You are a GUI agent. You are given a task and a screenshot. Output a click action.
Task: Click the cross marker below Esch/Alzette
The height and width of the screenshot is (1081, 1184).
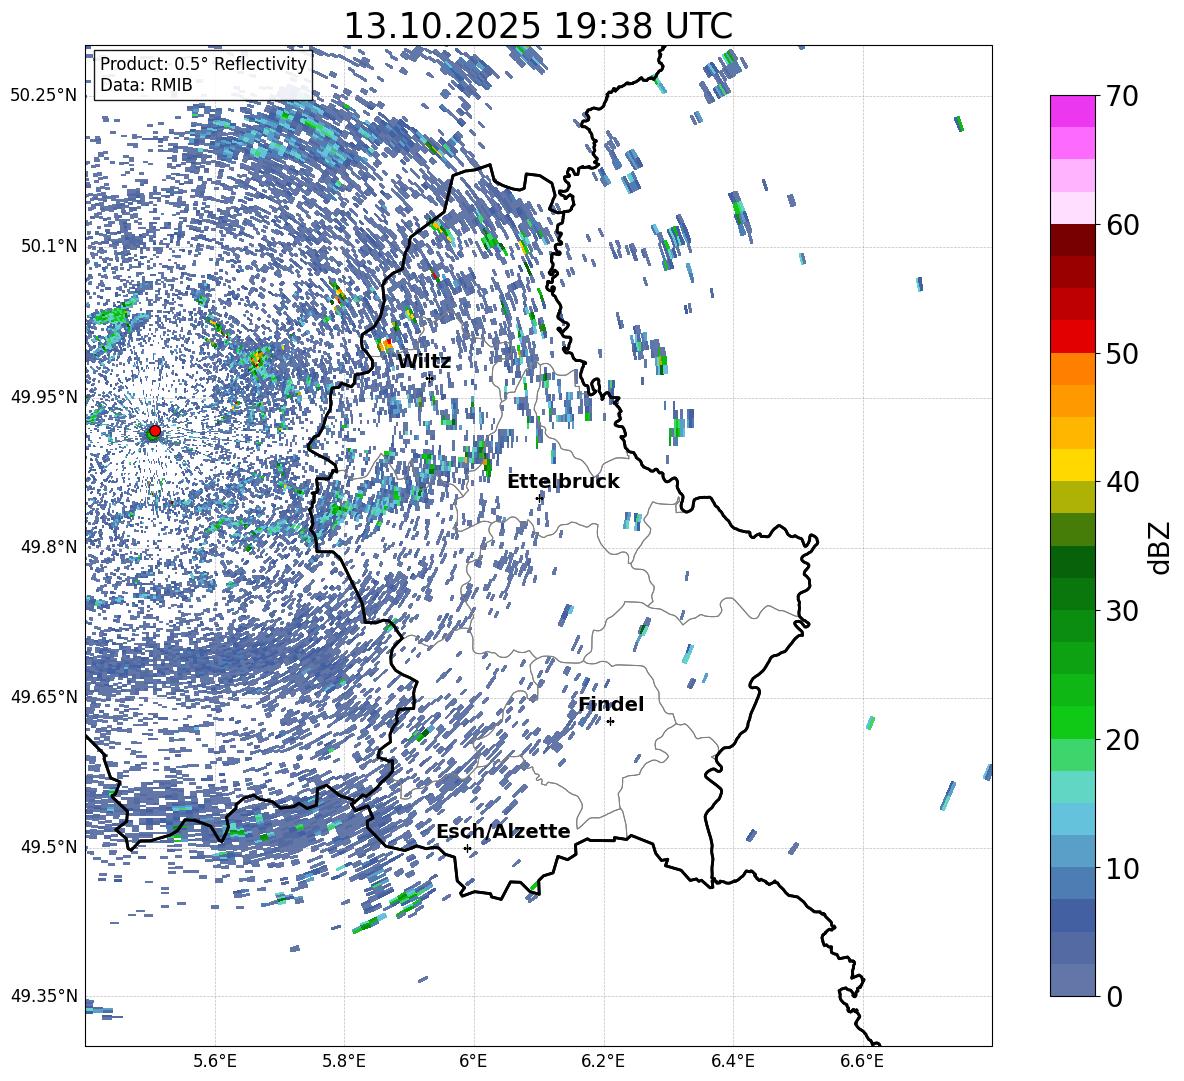[x=467, y=848]
